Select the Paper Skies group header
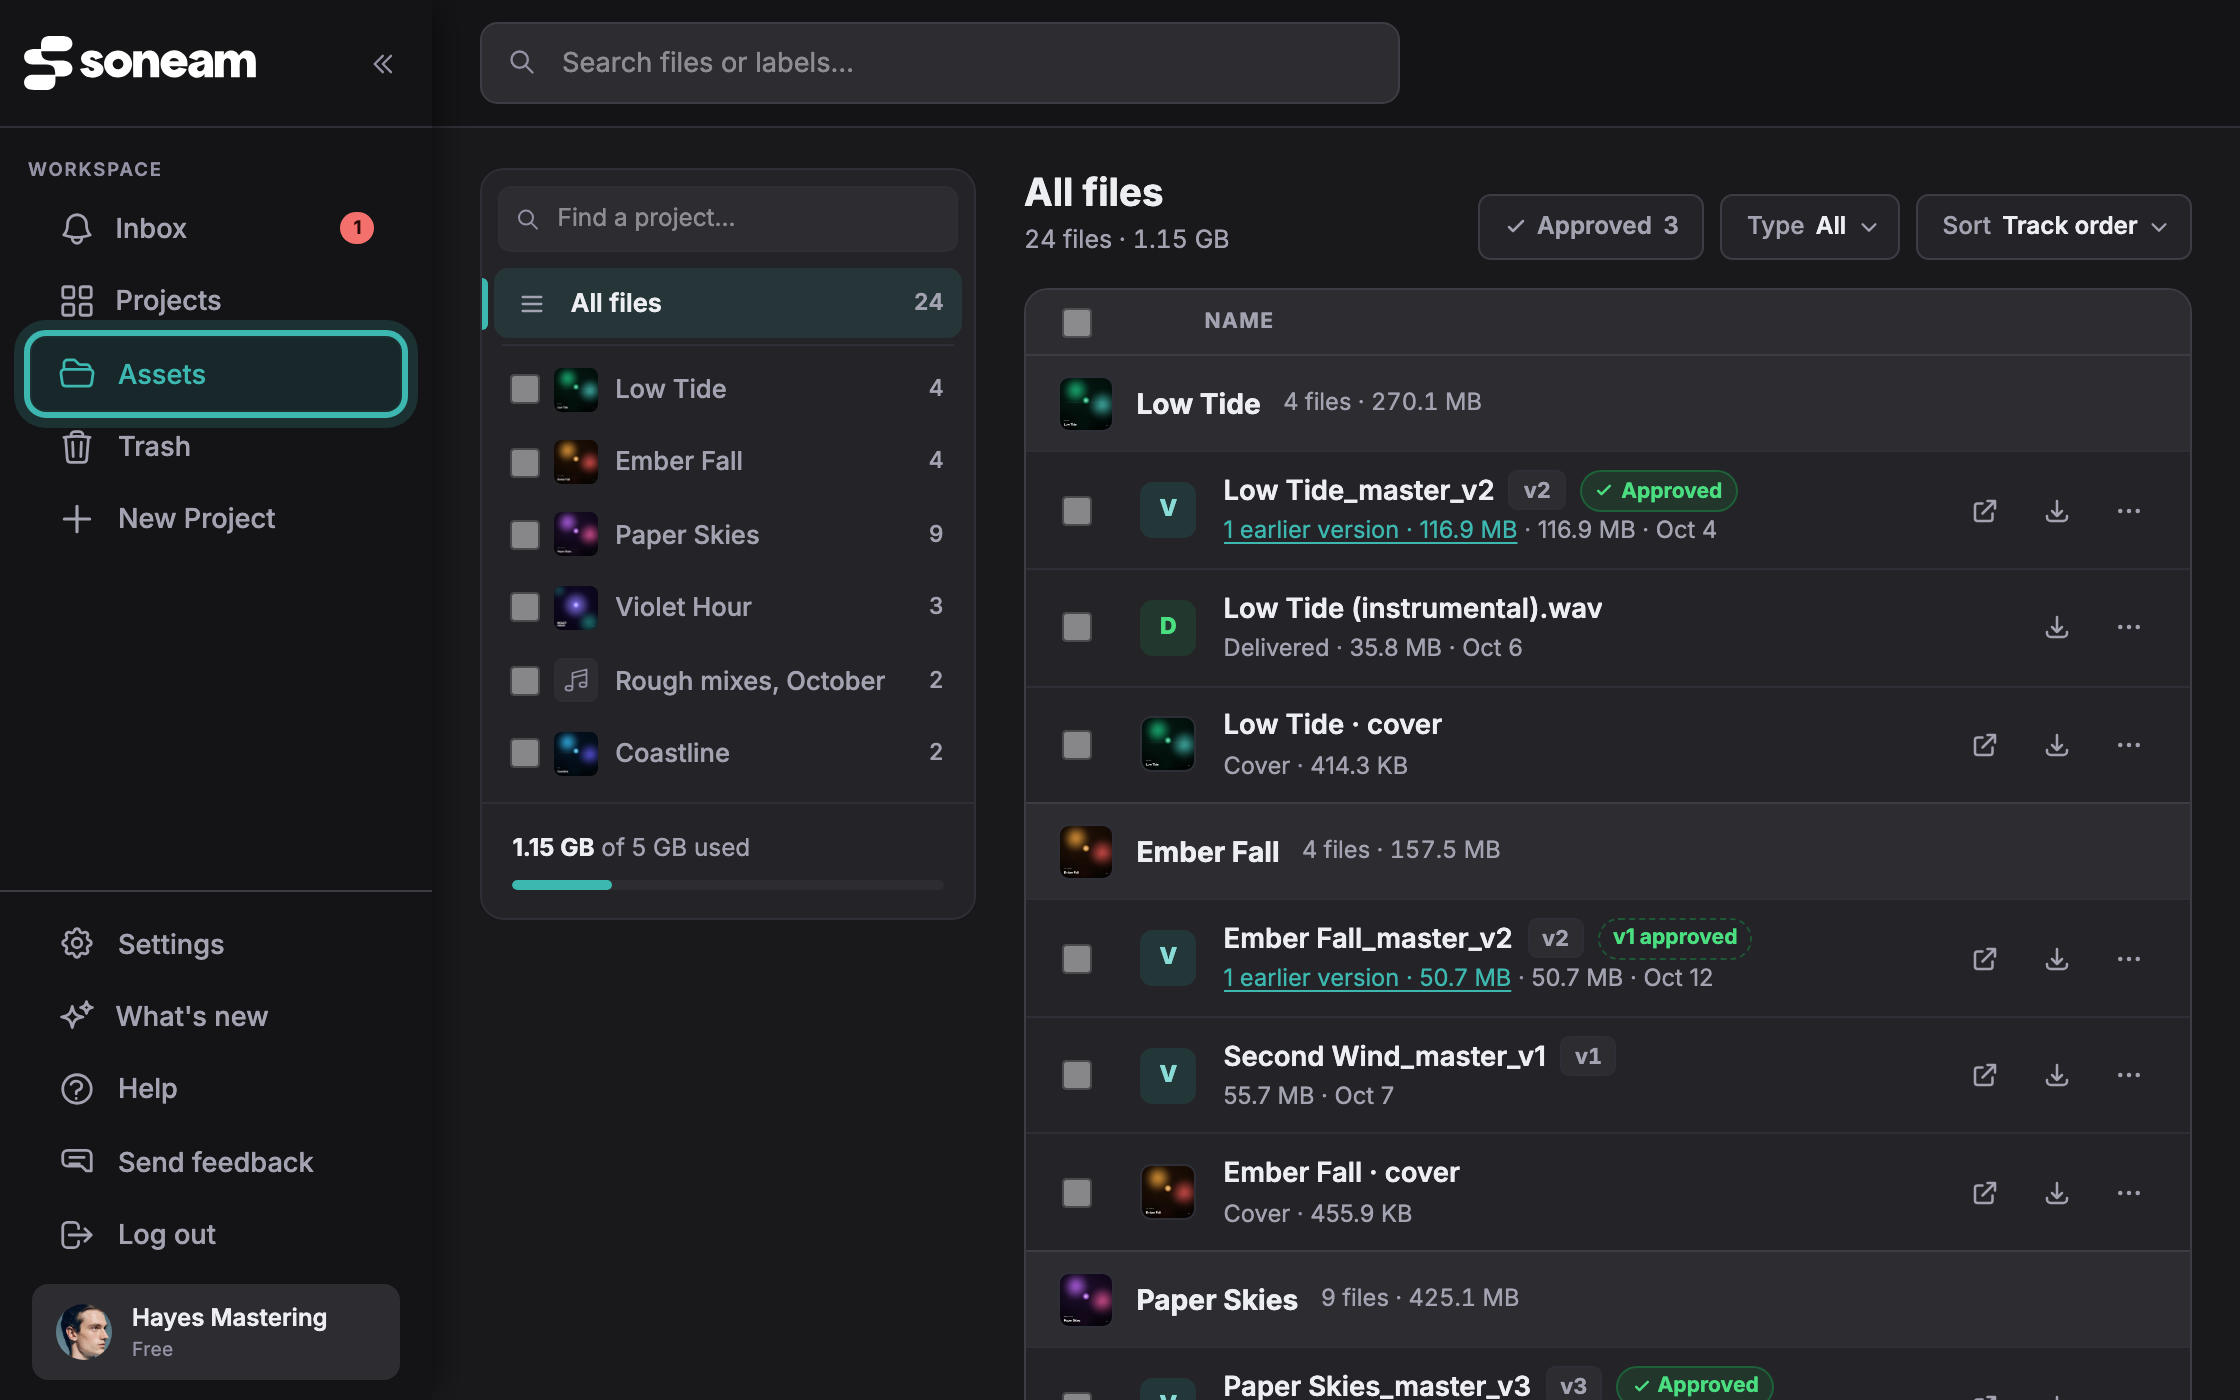The width and height of the screenshot is (2240, 1400). tap(1608, 1300)
